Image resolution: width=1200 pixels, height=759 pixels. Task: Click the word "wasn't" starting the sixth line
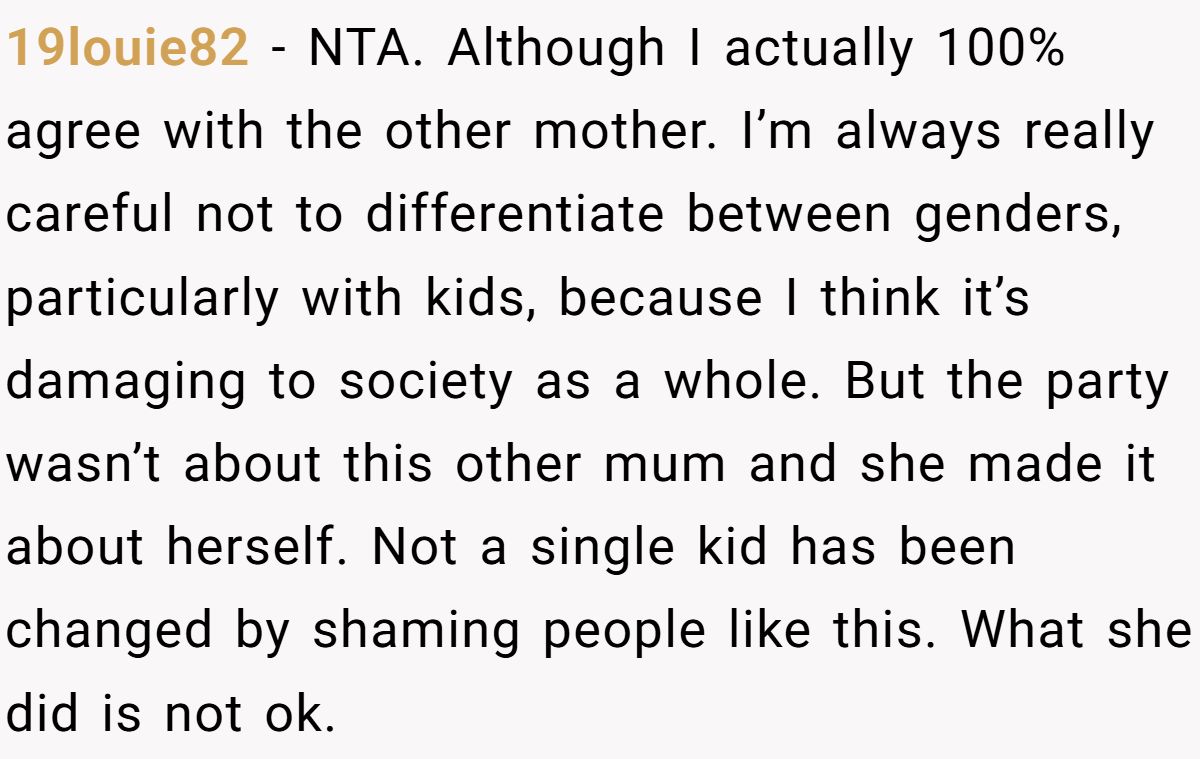87,465
